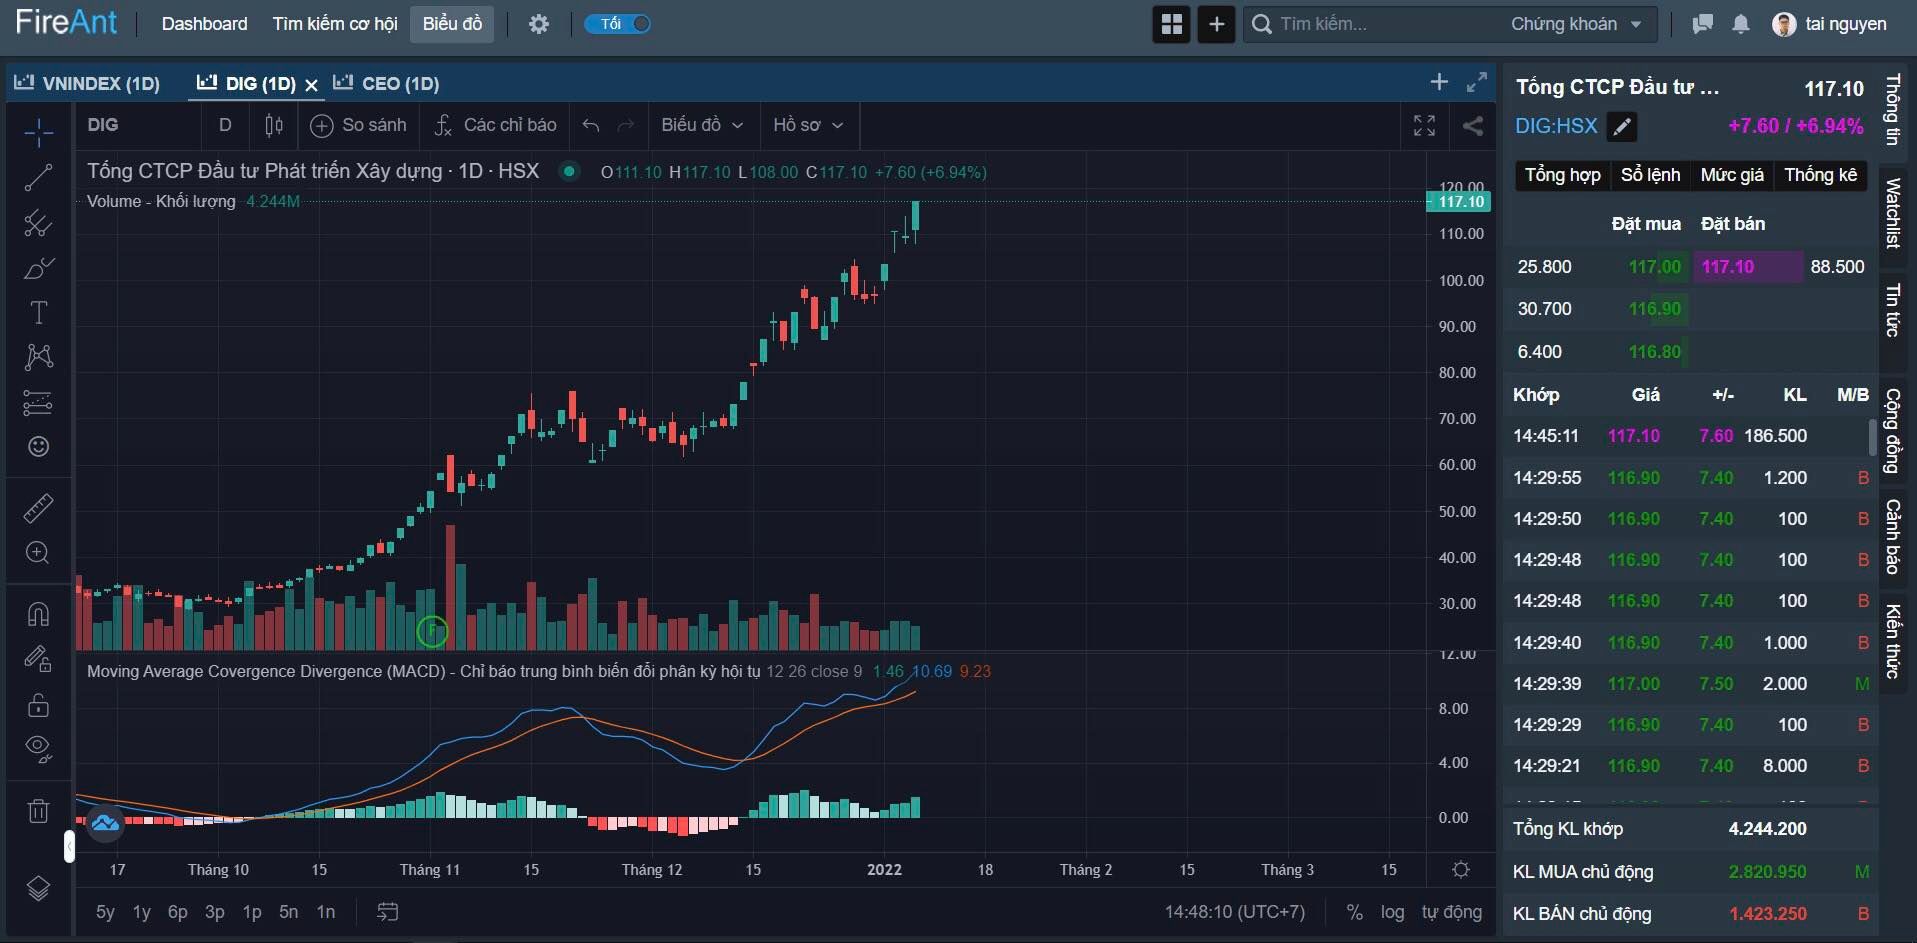
Task: Expand the Chứng khoán dropdown
Action: coord(1576,24)
